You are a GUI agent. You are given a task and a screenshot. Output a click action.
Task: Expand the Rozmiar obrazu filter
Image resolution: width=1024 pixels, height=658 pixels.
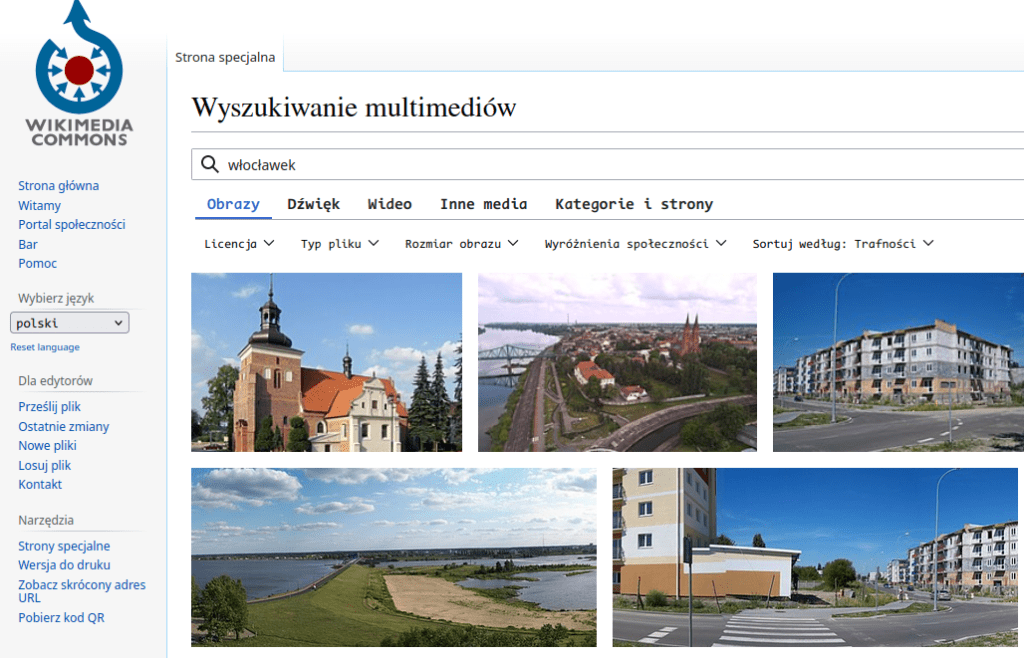[461, 243]
